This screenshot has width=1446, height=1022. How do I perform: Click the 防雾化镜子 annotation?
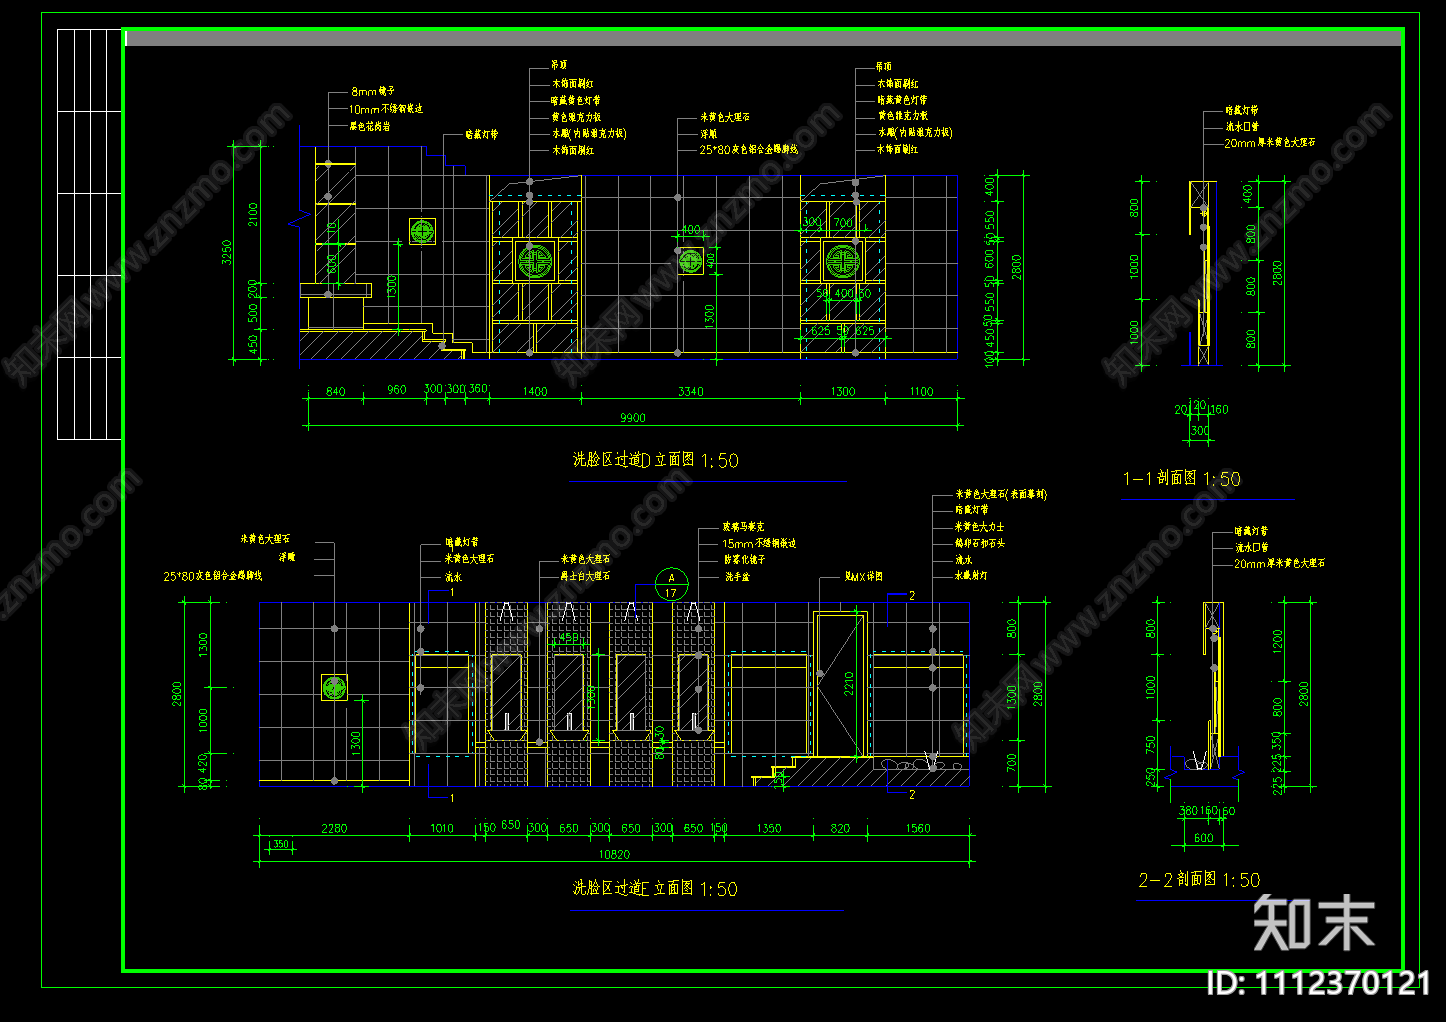[x=744, y=561]
